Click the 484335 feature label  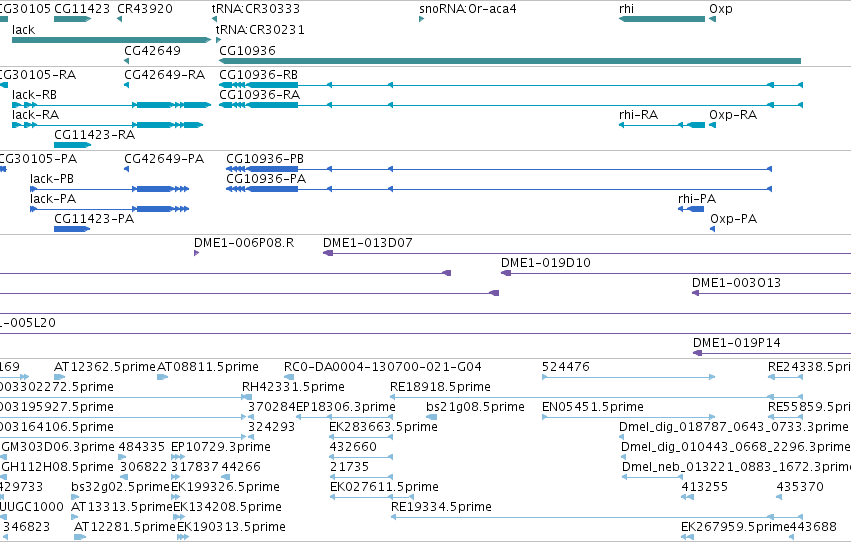coord(142,447)
